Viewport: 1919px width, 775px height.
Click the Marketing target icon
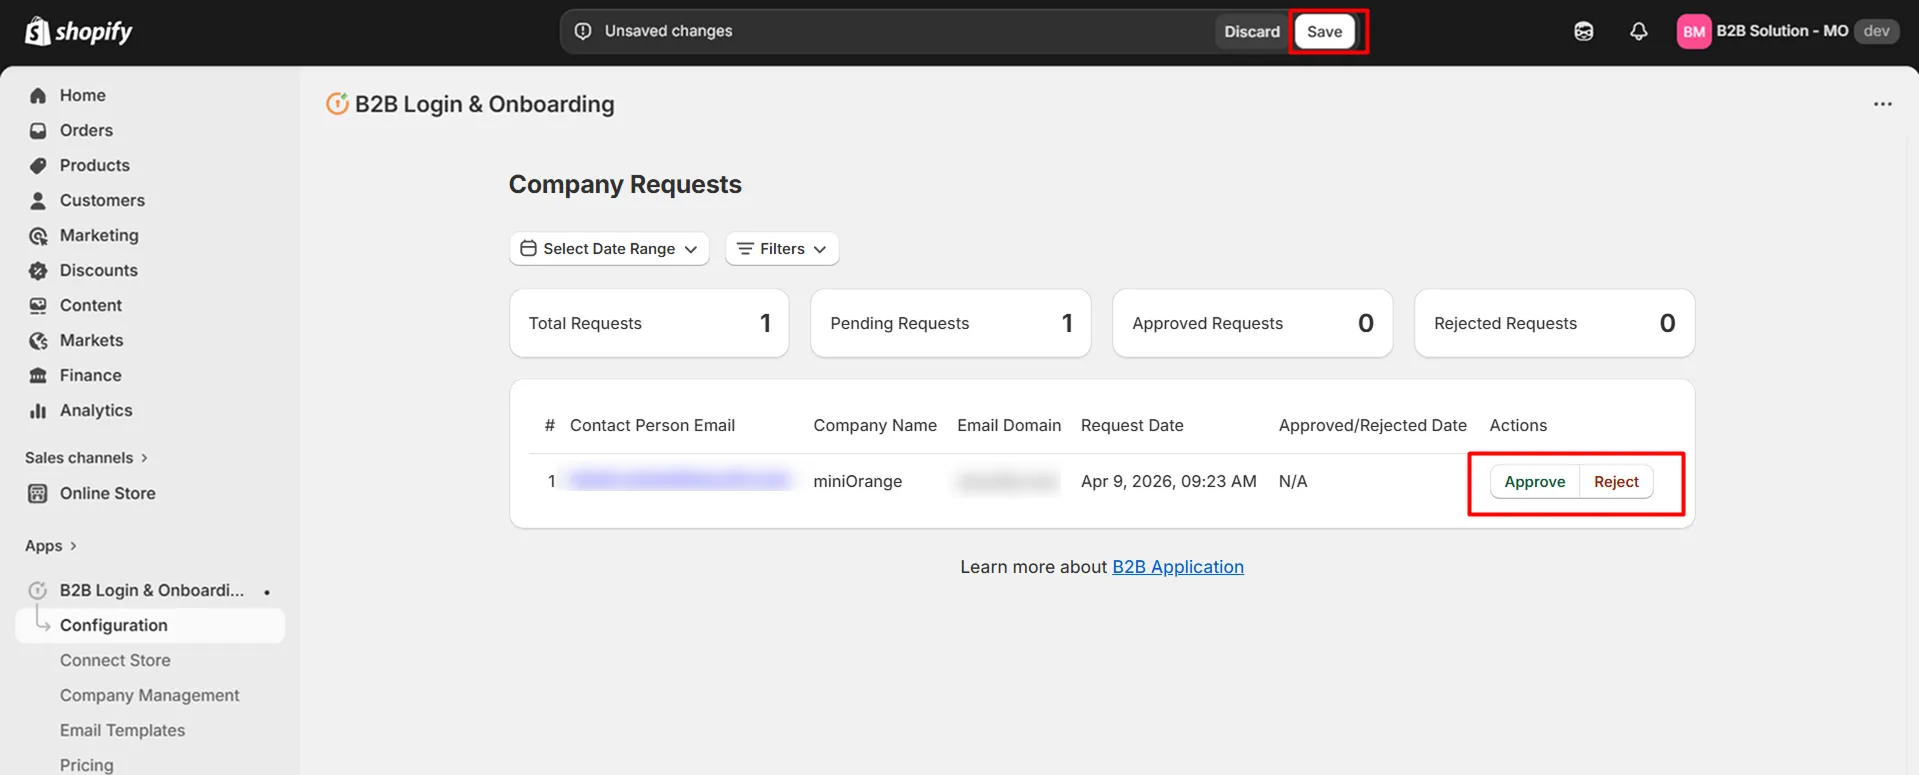pyautogui.click(x=38, y=236)
